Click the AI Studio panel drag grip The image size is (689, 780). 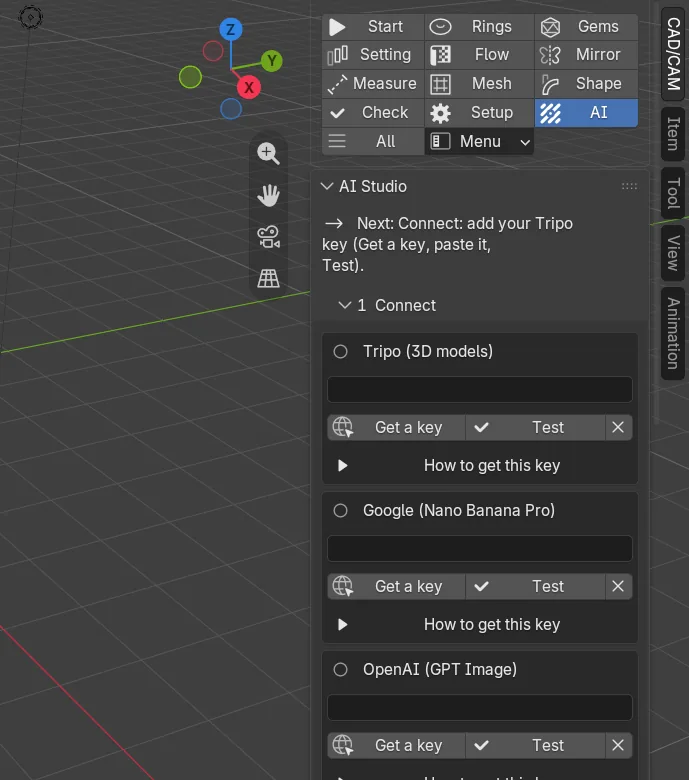(629, 187)
